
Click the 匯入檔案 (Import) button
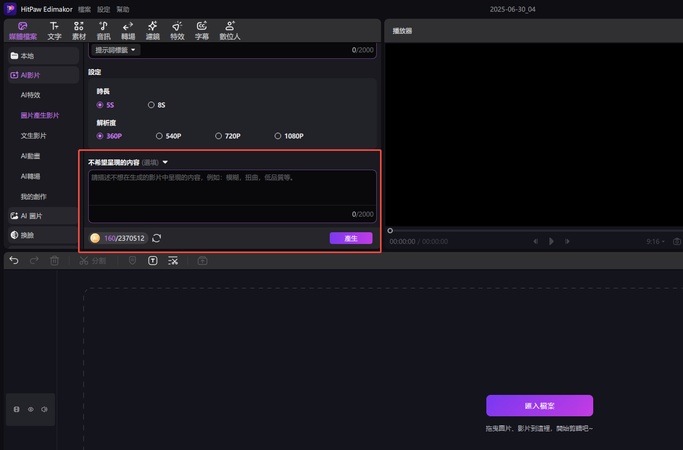tap(539, 406)
